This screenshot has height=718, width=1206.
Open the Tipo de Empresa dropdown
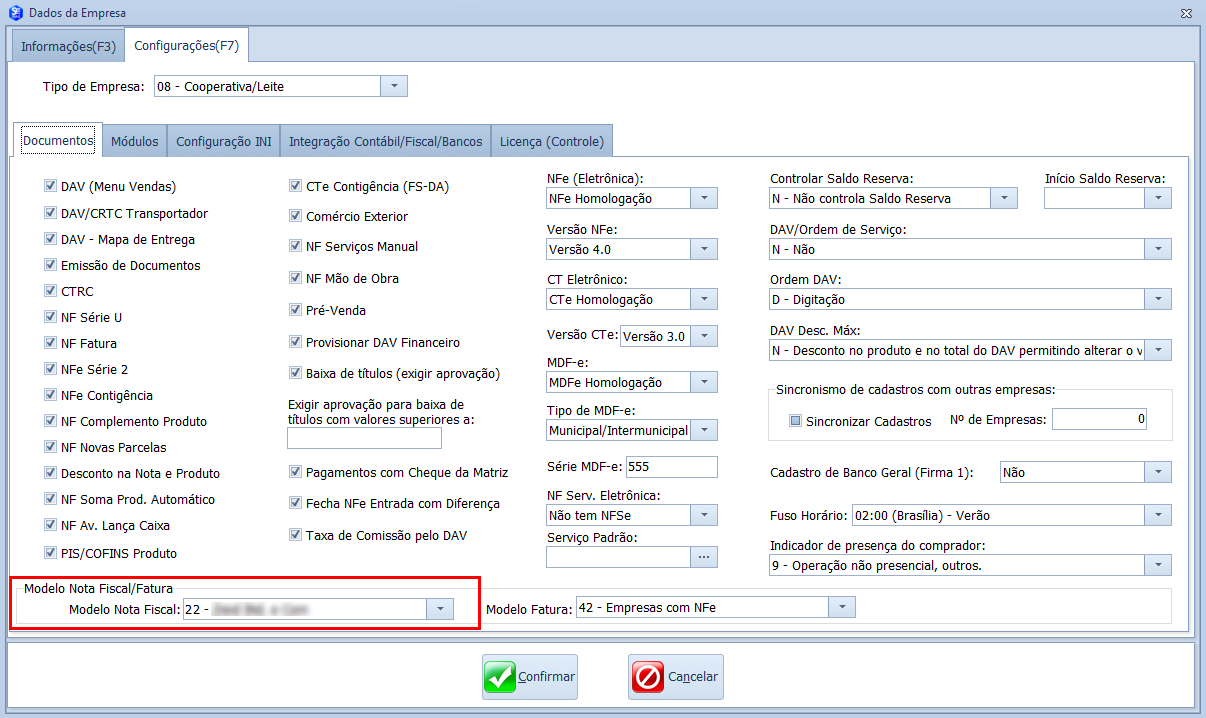coord(394,87)
